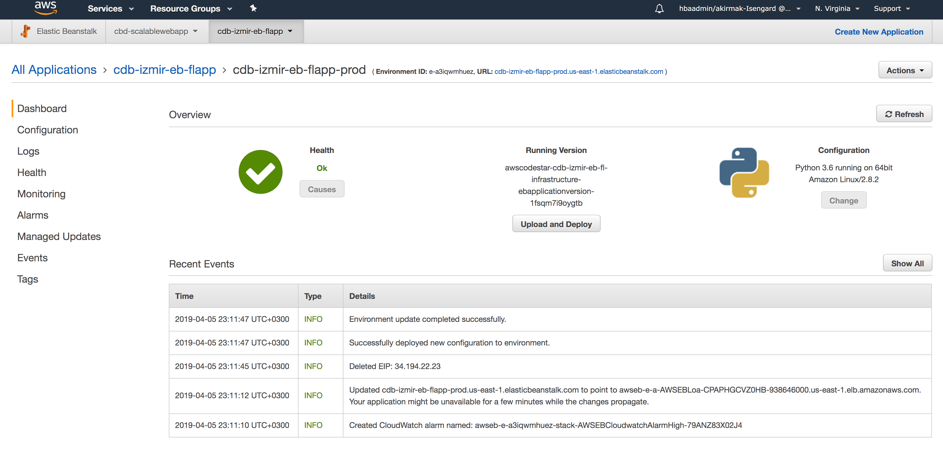The width and height of the screenshot is (943, 452).
Task: Open the Support dropdown menu
Action: tap(891, 9)
